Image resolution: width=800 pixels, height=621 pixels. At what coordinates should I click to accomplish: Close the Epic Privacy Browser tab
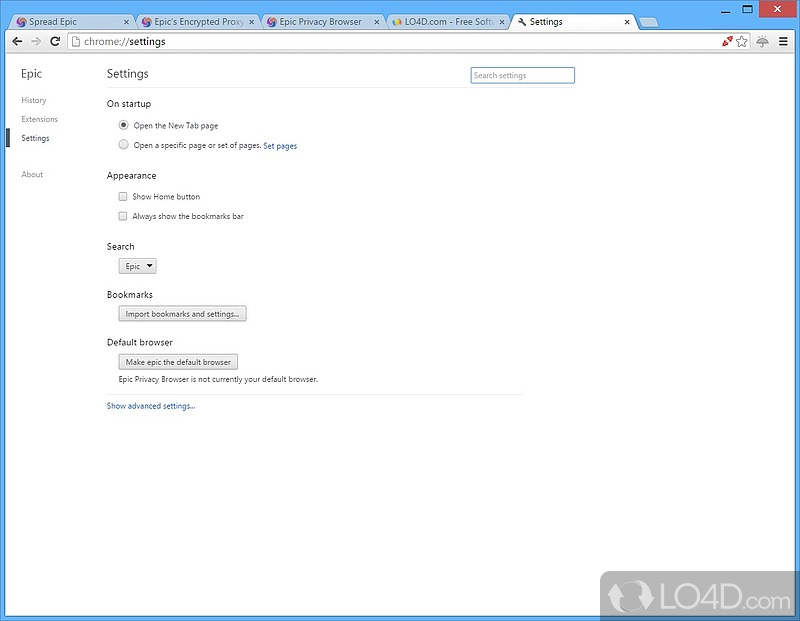click(x=377, y=22)
